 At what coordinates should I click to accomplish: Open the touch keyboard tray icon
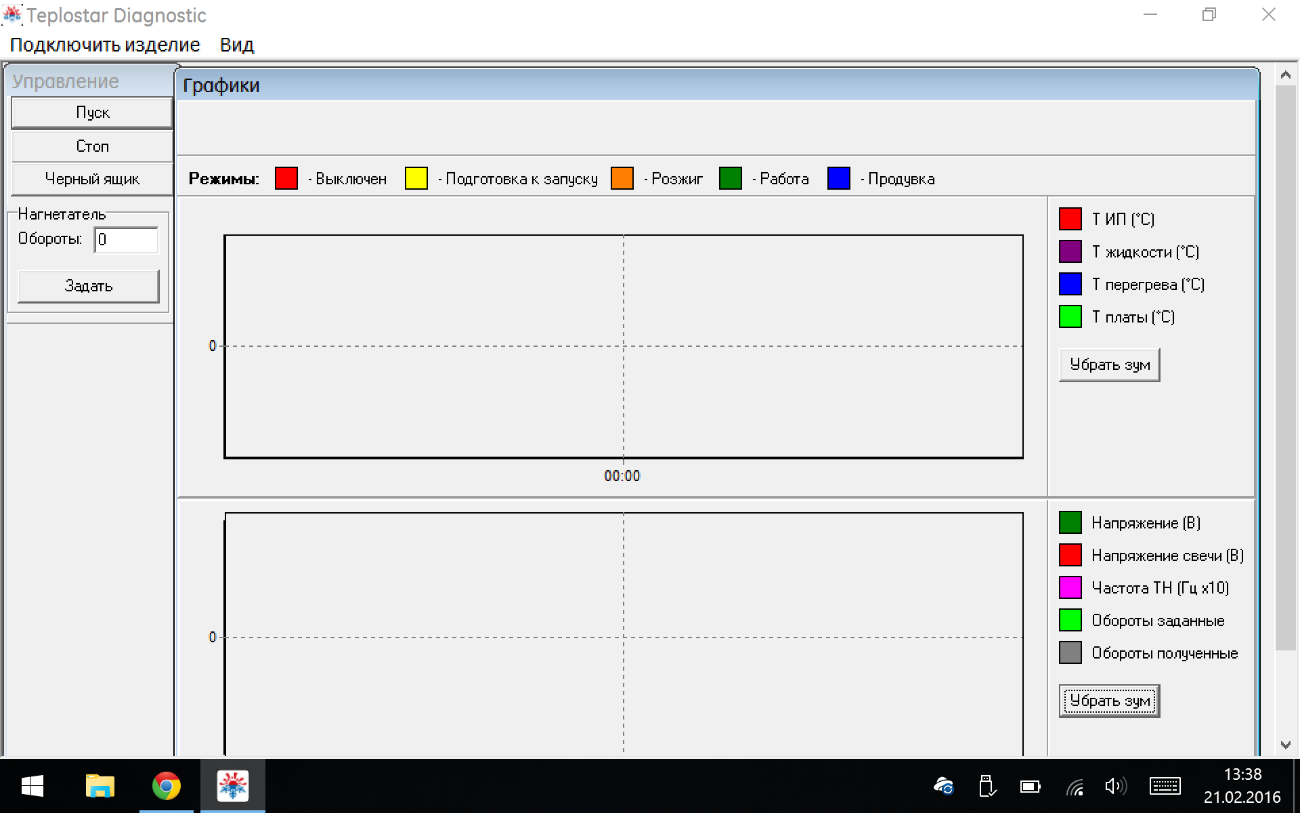(x=1165, y=787)
